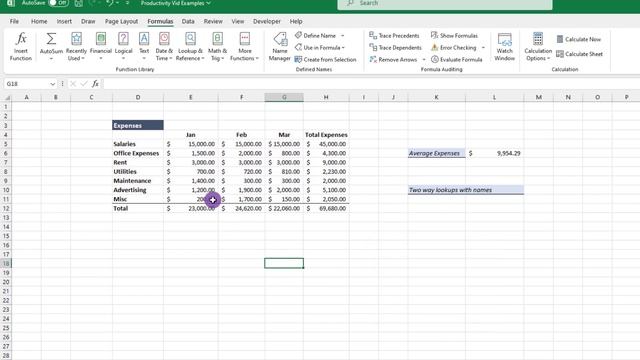
Task: Select the Office Expenses label cell
Action: (x=138, y=153)
